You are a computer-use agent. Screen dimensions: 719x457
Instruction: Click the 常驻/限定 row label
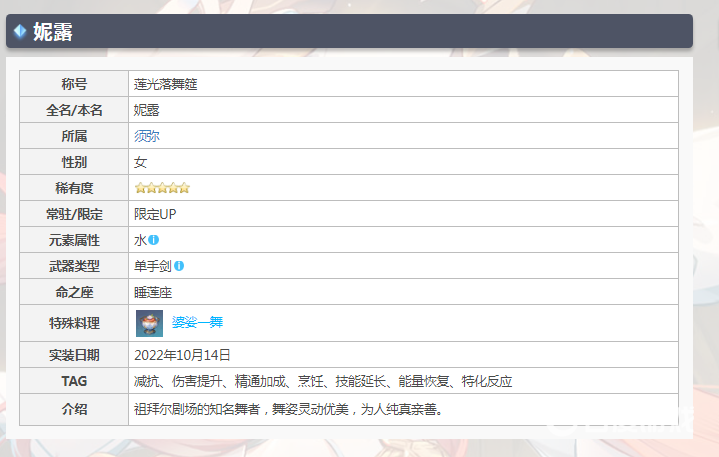(x=74, y=214)
